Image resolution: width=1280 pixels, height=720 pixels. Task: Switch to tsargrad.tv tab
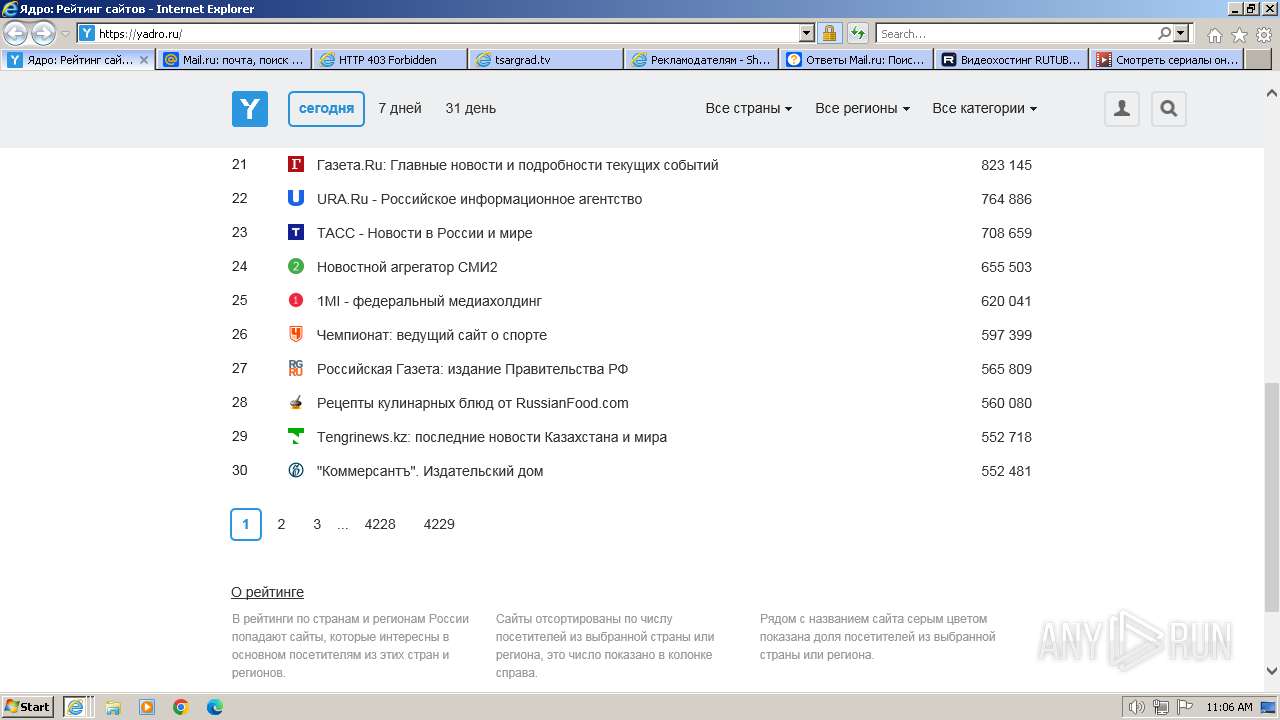(546, 60)
